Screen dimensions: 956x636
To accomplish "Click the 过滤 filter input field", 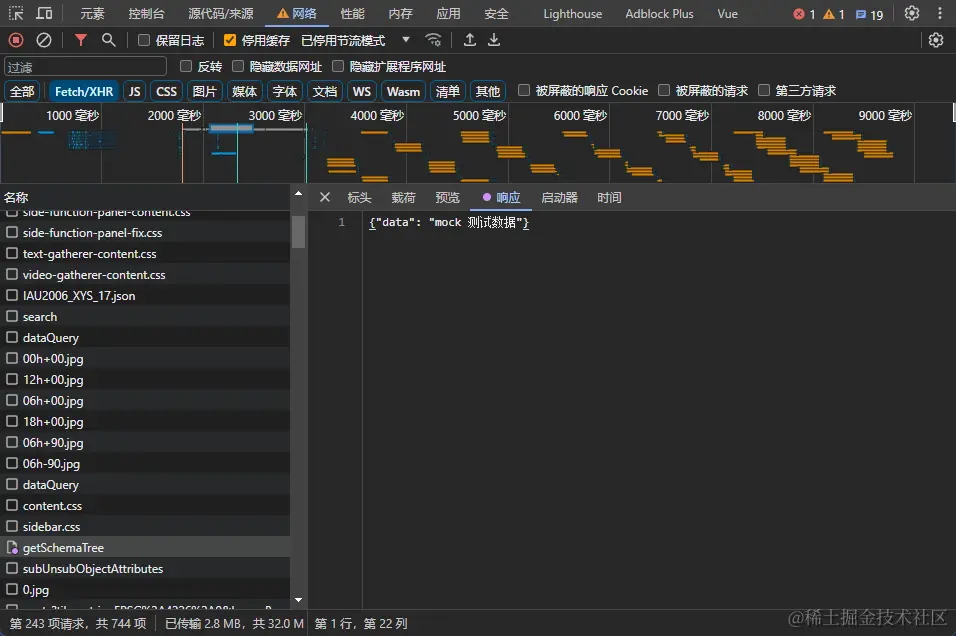I will pyautogui.click(x=85, y=66).
